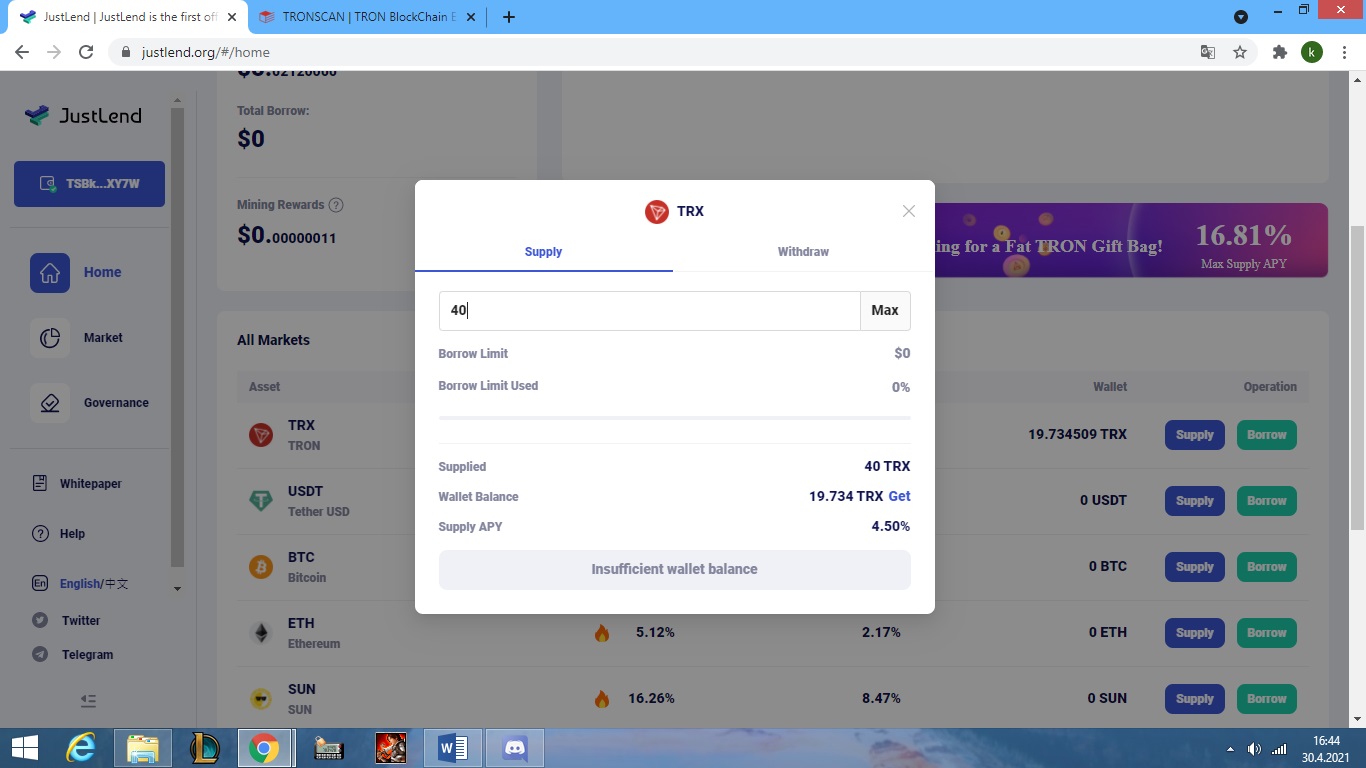Open the Chrome profile avatar K

[x=1312, y=52]
